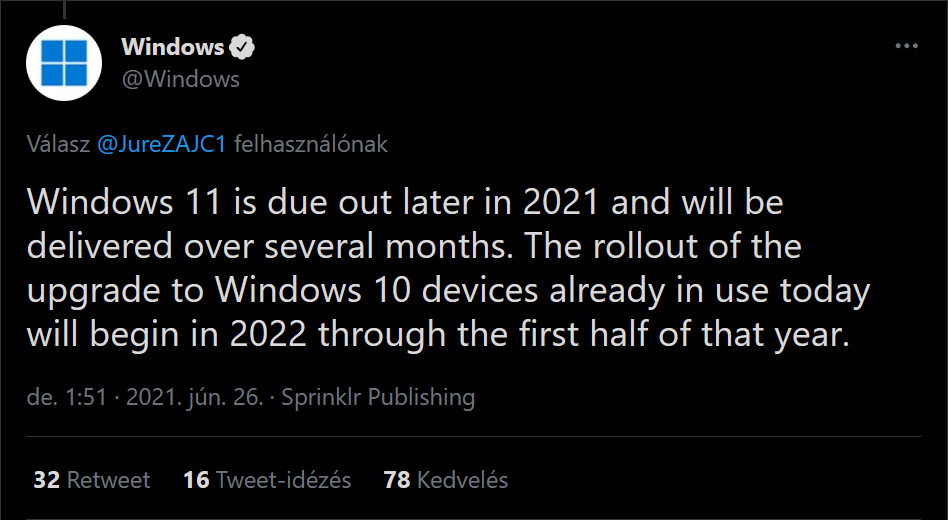Click the 2021. jún. 26. date
This screenshot has height=520, width=948.
pos(195,397)
